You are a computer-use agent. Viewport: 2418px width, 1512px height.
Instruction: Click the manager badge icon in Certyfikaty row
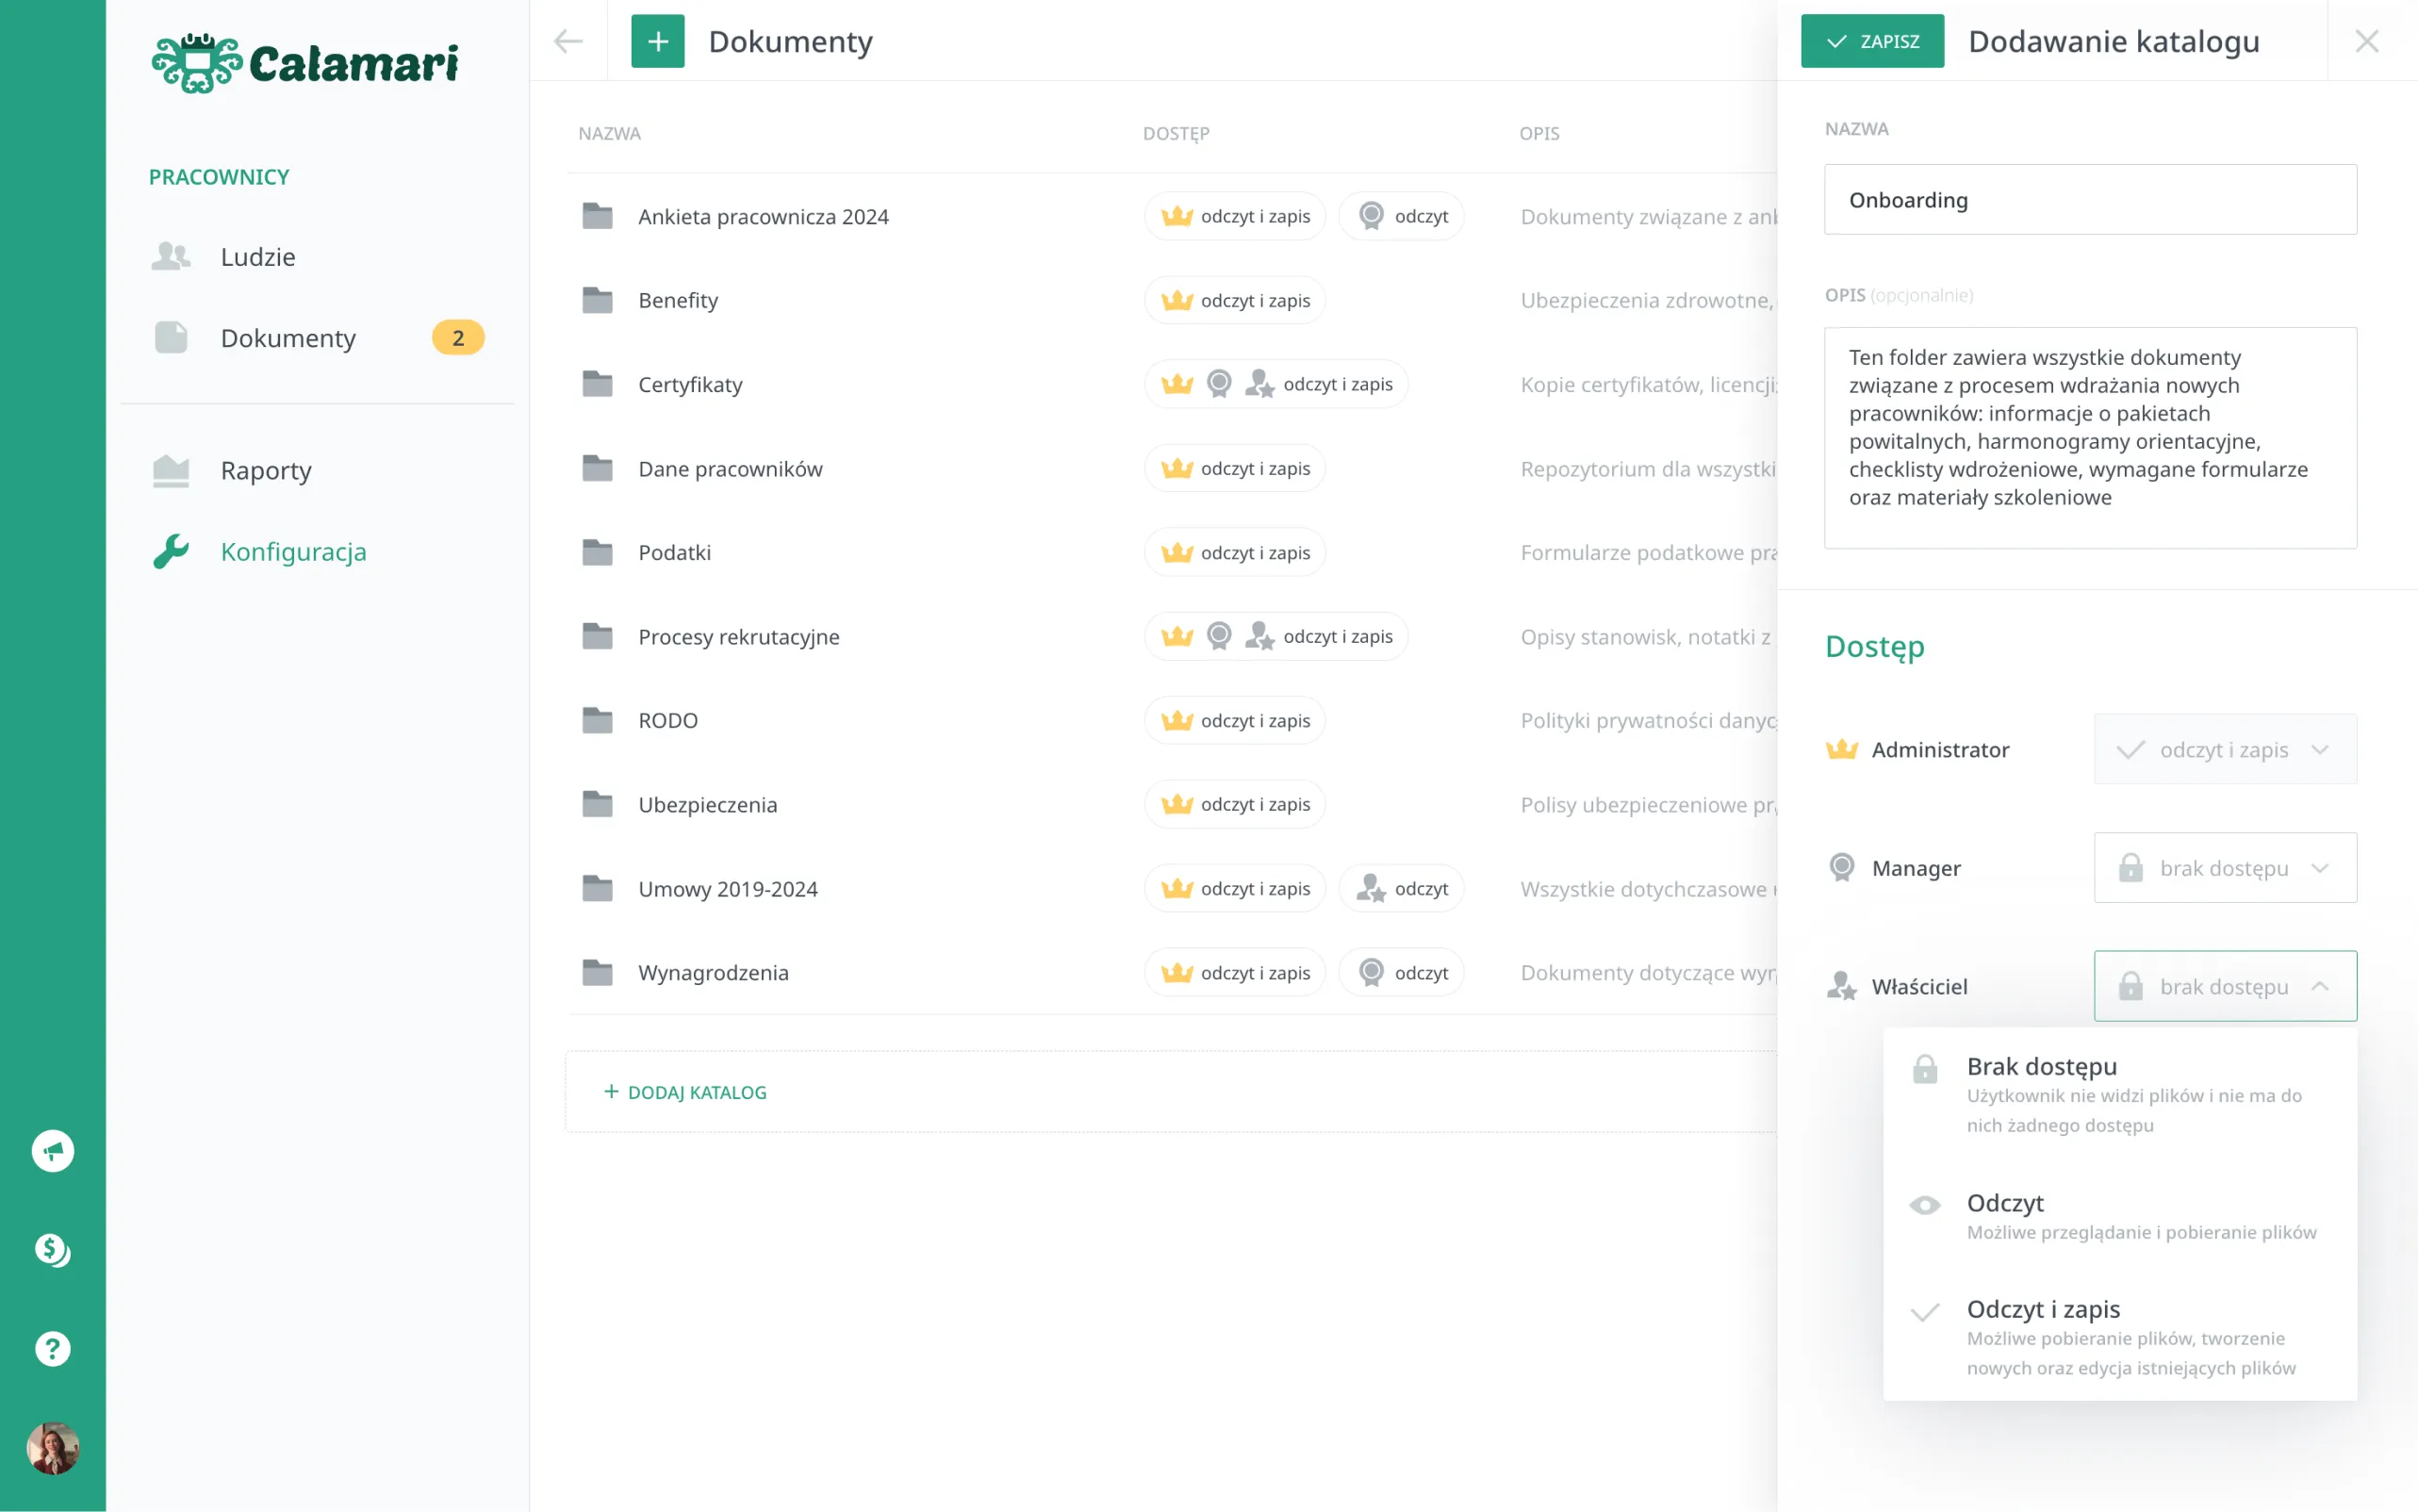(x=1219, y=384)
